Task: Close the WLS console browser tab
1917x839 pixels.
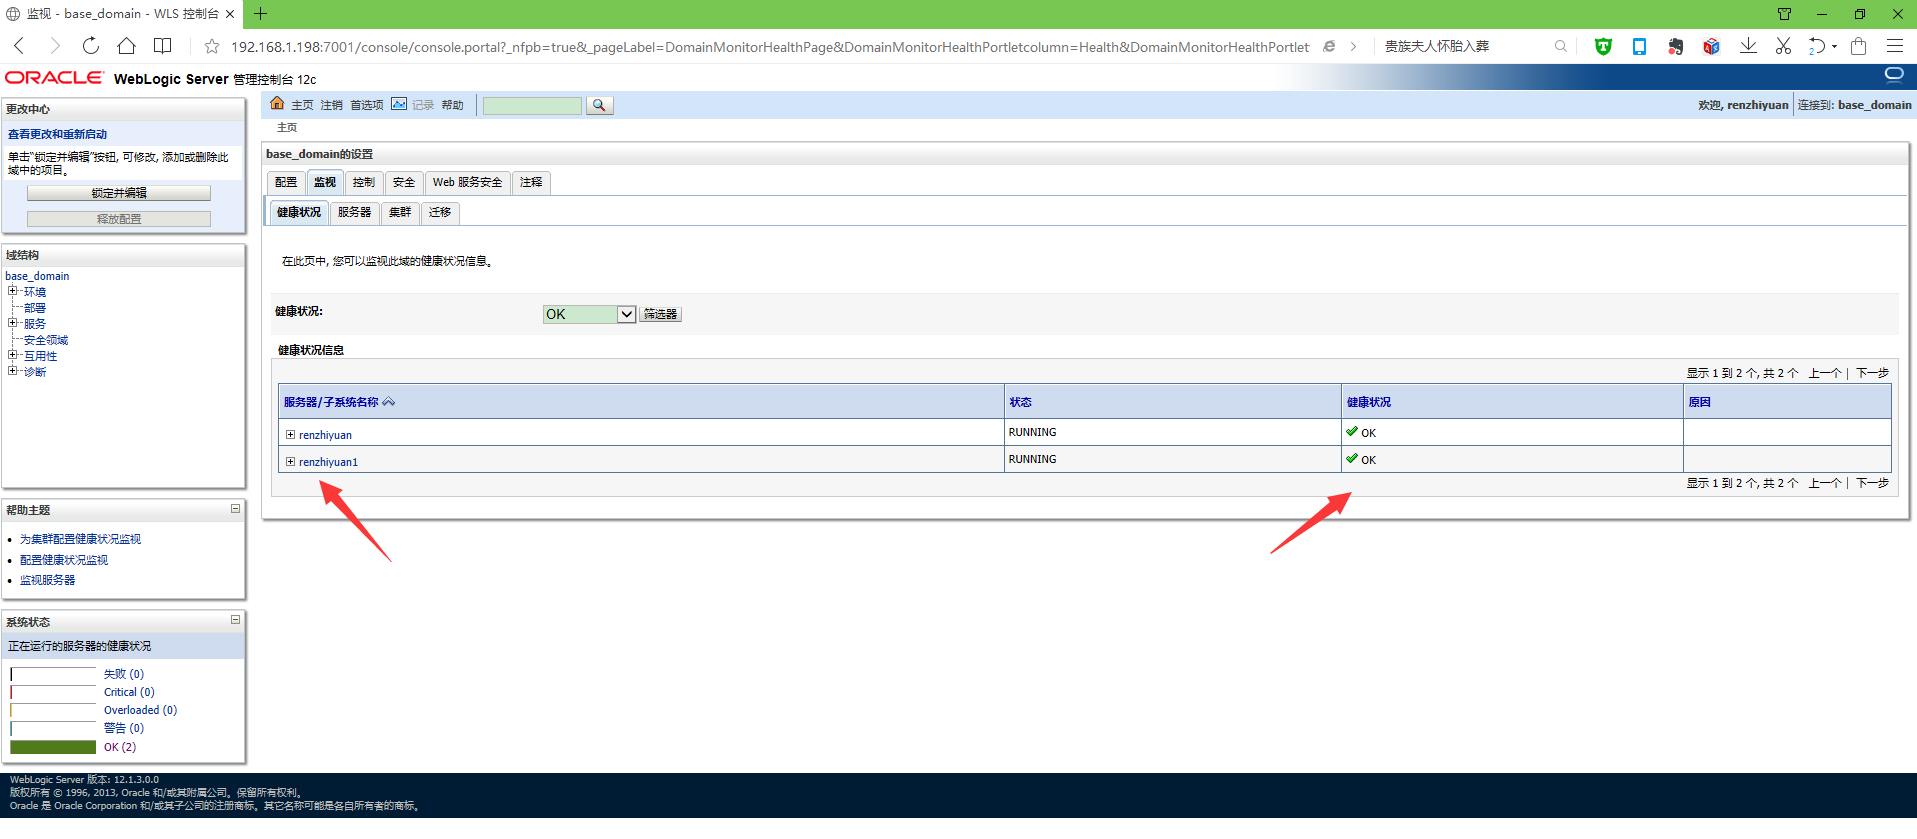Action: (230, 14)
